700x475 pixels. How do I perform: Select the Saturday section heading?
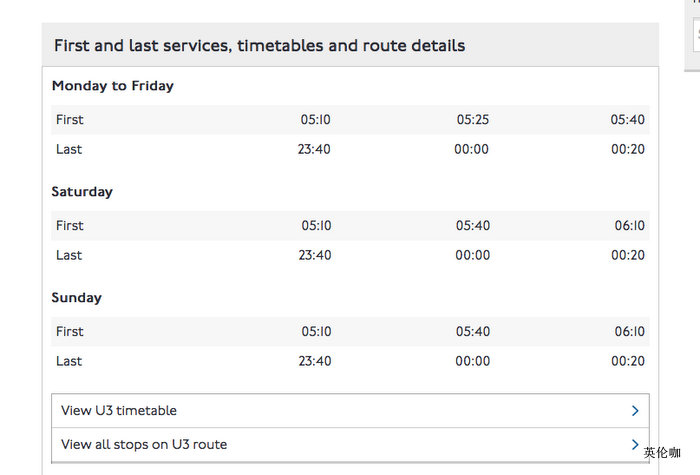click(x=82, y=192)
